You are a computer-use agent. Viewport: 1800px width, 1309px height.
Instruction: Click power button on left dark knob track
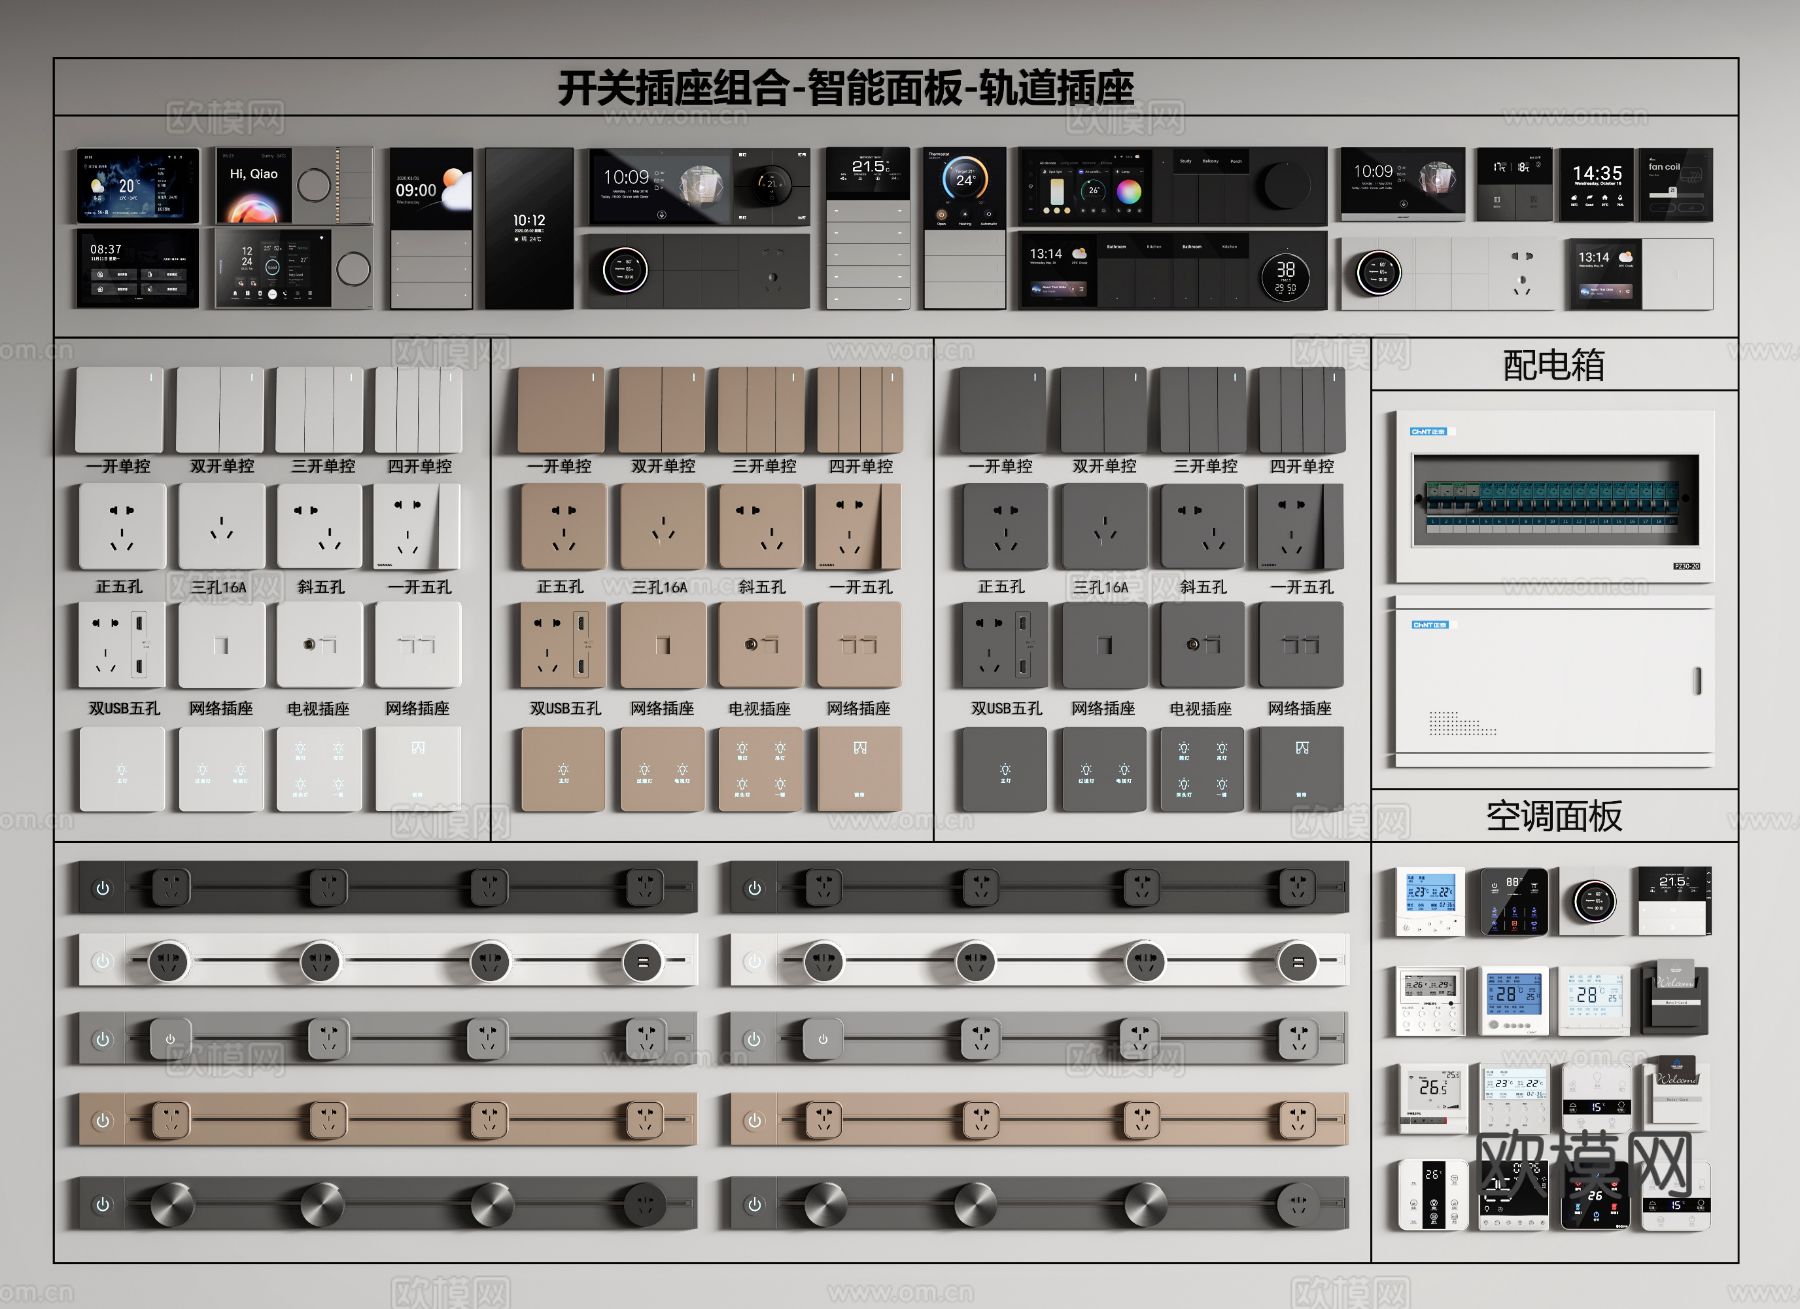[102, 1204]
